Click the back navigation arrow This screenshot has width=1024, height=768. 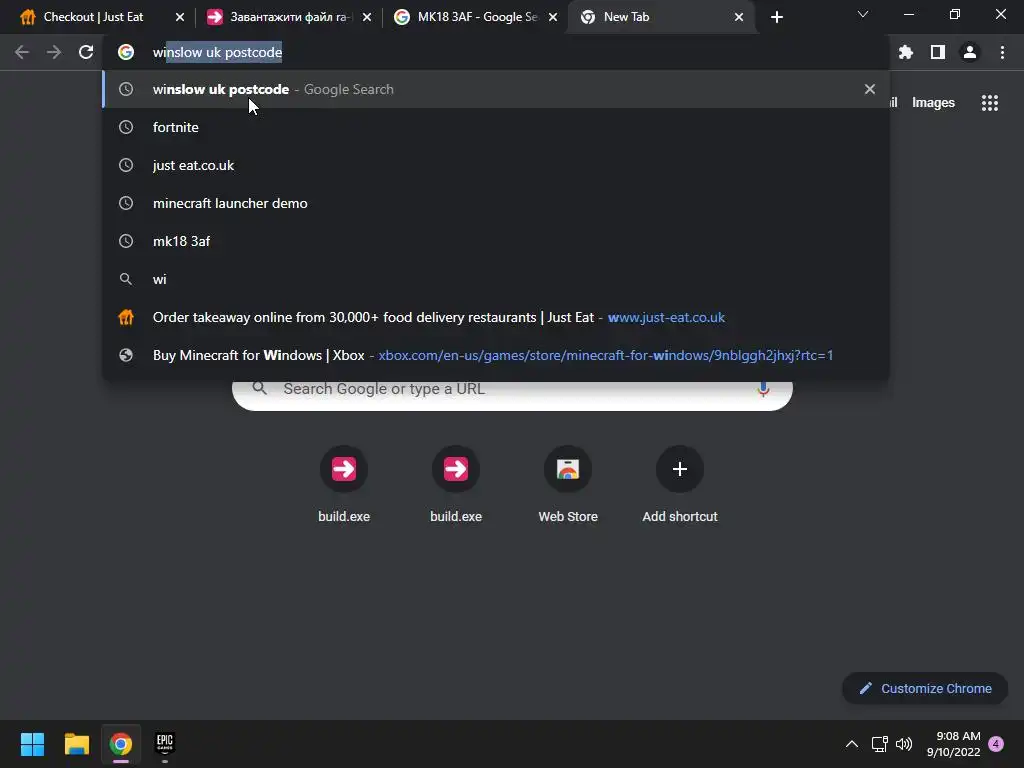point(22,52)
